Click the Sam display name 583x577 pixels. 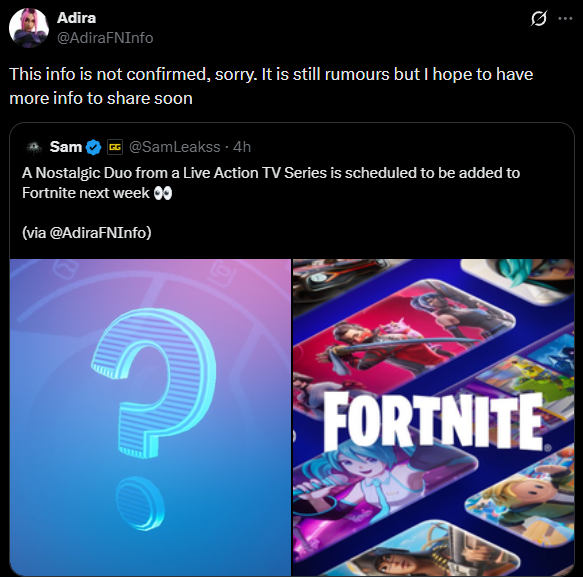point(66,147)
